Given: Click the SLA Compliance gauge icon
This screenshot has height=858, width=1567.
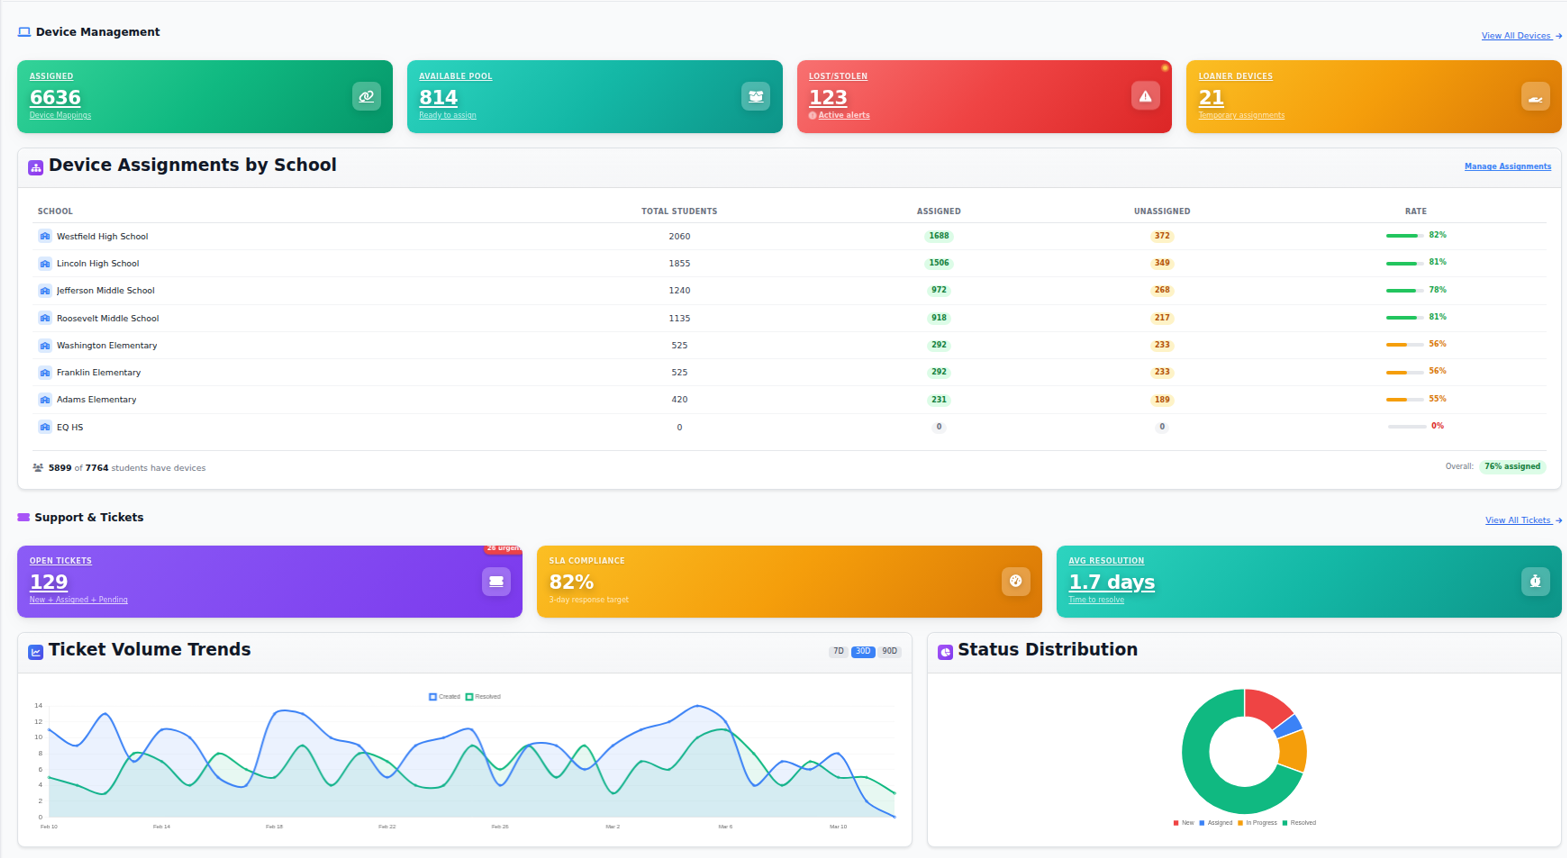Looking at the screenshot, I should coord(1016,581).
